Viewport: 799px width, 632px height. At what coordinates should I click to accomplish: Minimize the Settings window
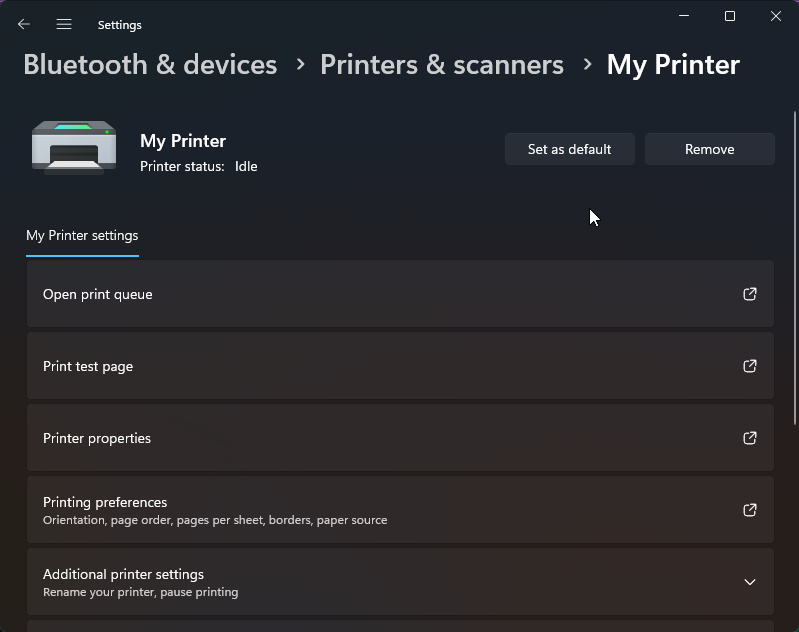[x=684, y=16]
